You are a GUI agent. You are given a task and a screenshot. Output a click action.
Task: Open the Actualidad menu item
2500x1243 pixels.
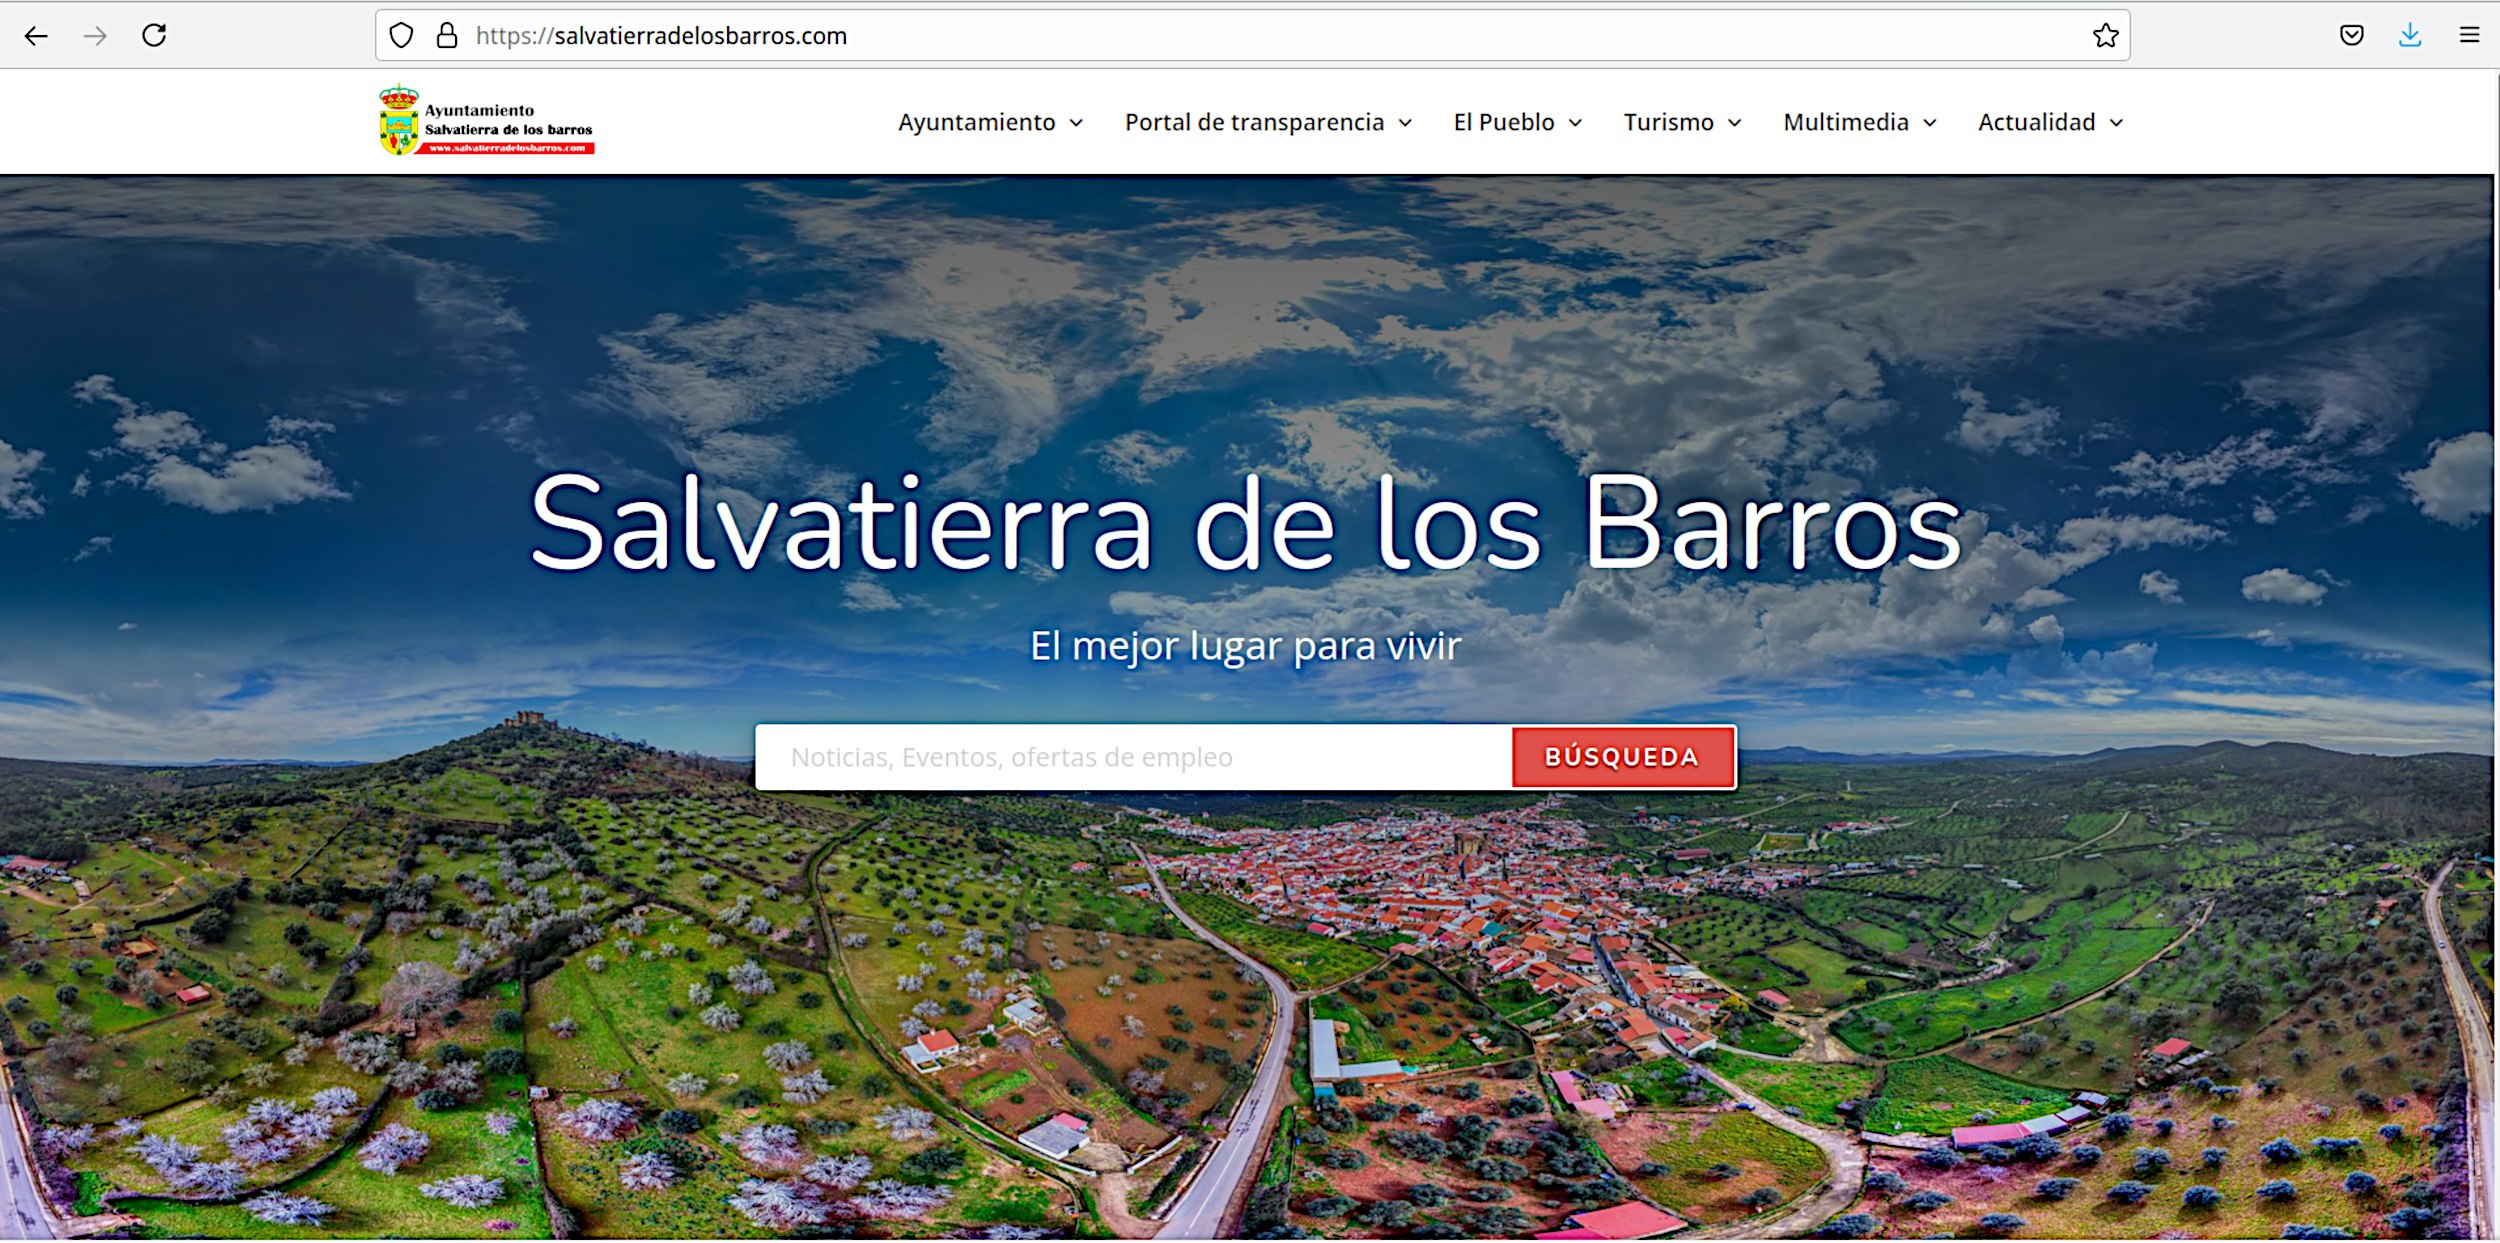2036,122
